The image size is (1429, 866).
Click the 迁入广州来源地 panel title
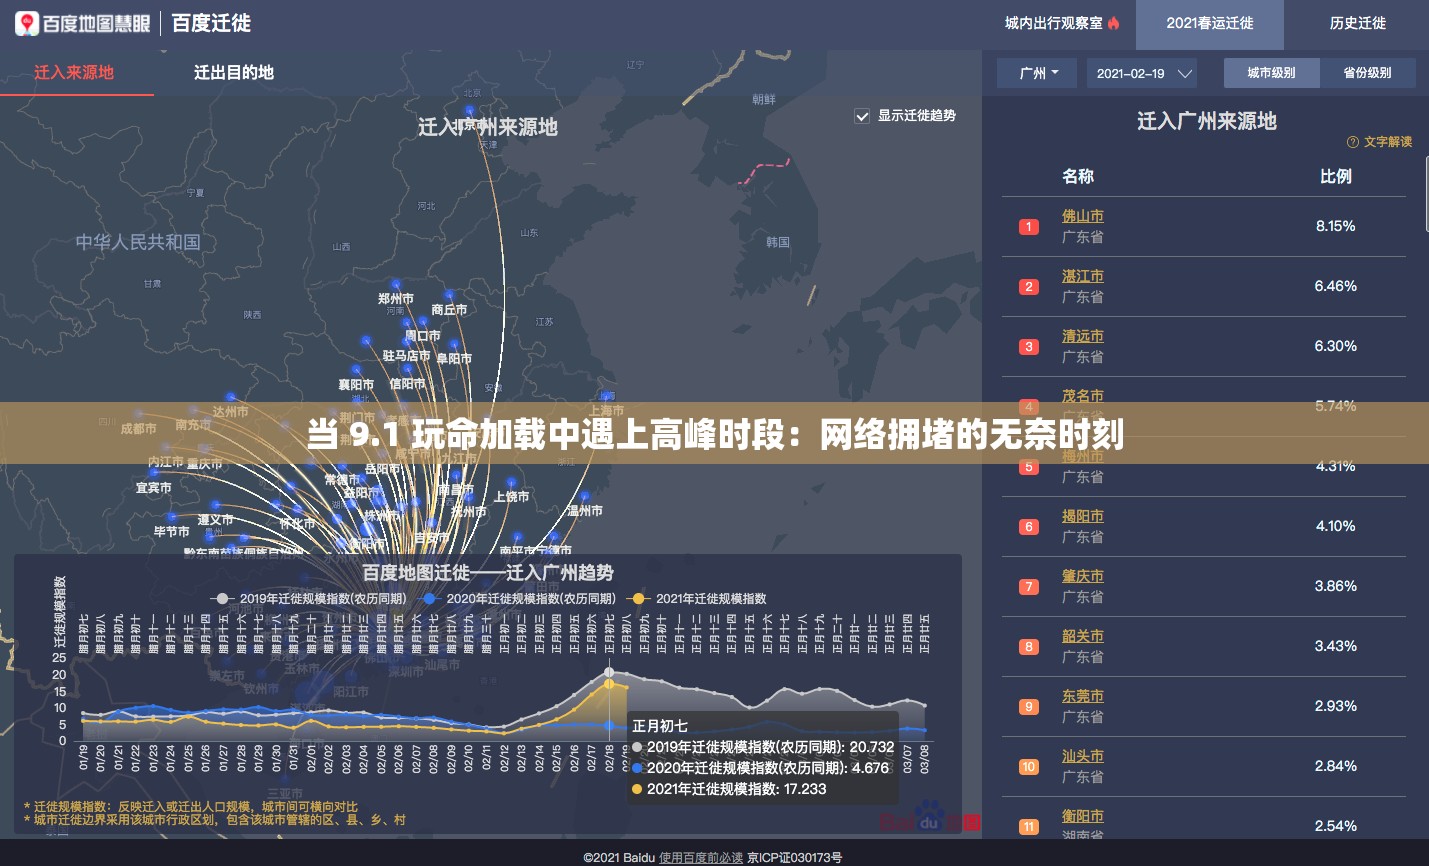(x=1207, y=121)
